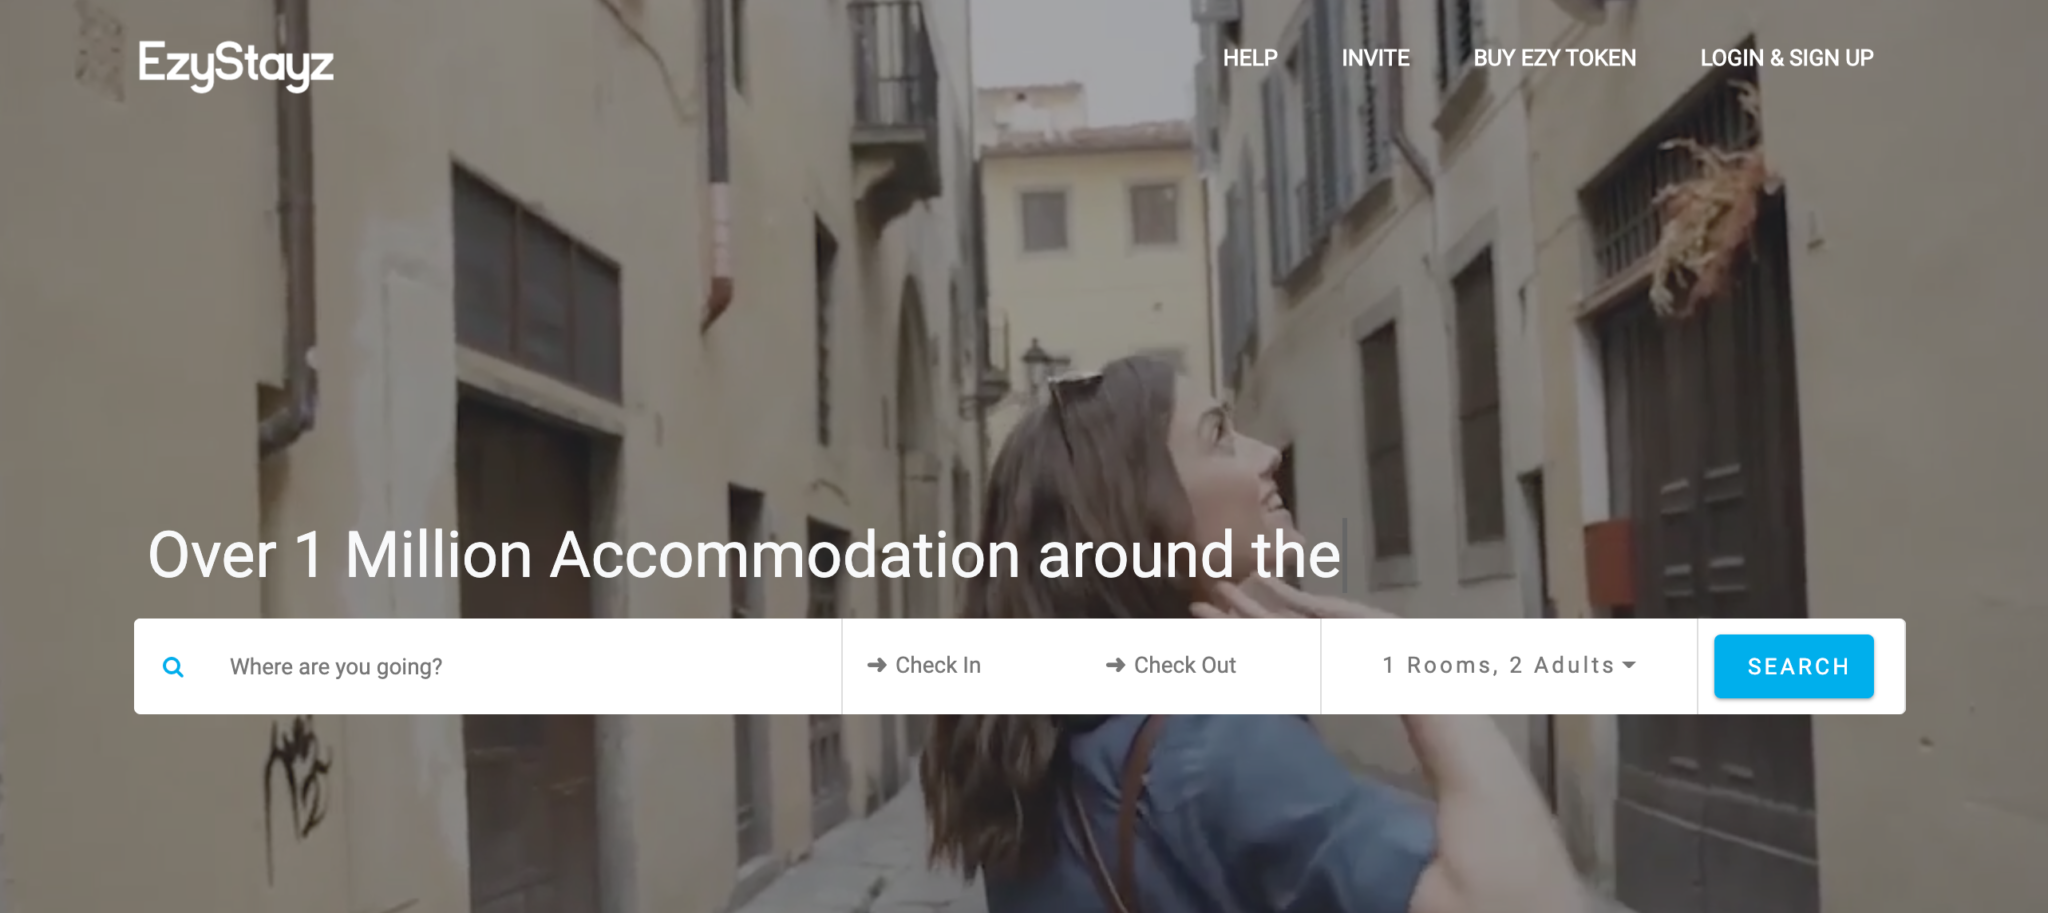Click the caret arrow after Adults

tap(1629, 665)
